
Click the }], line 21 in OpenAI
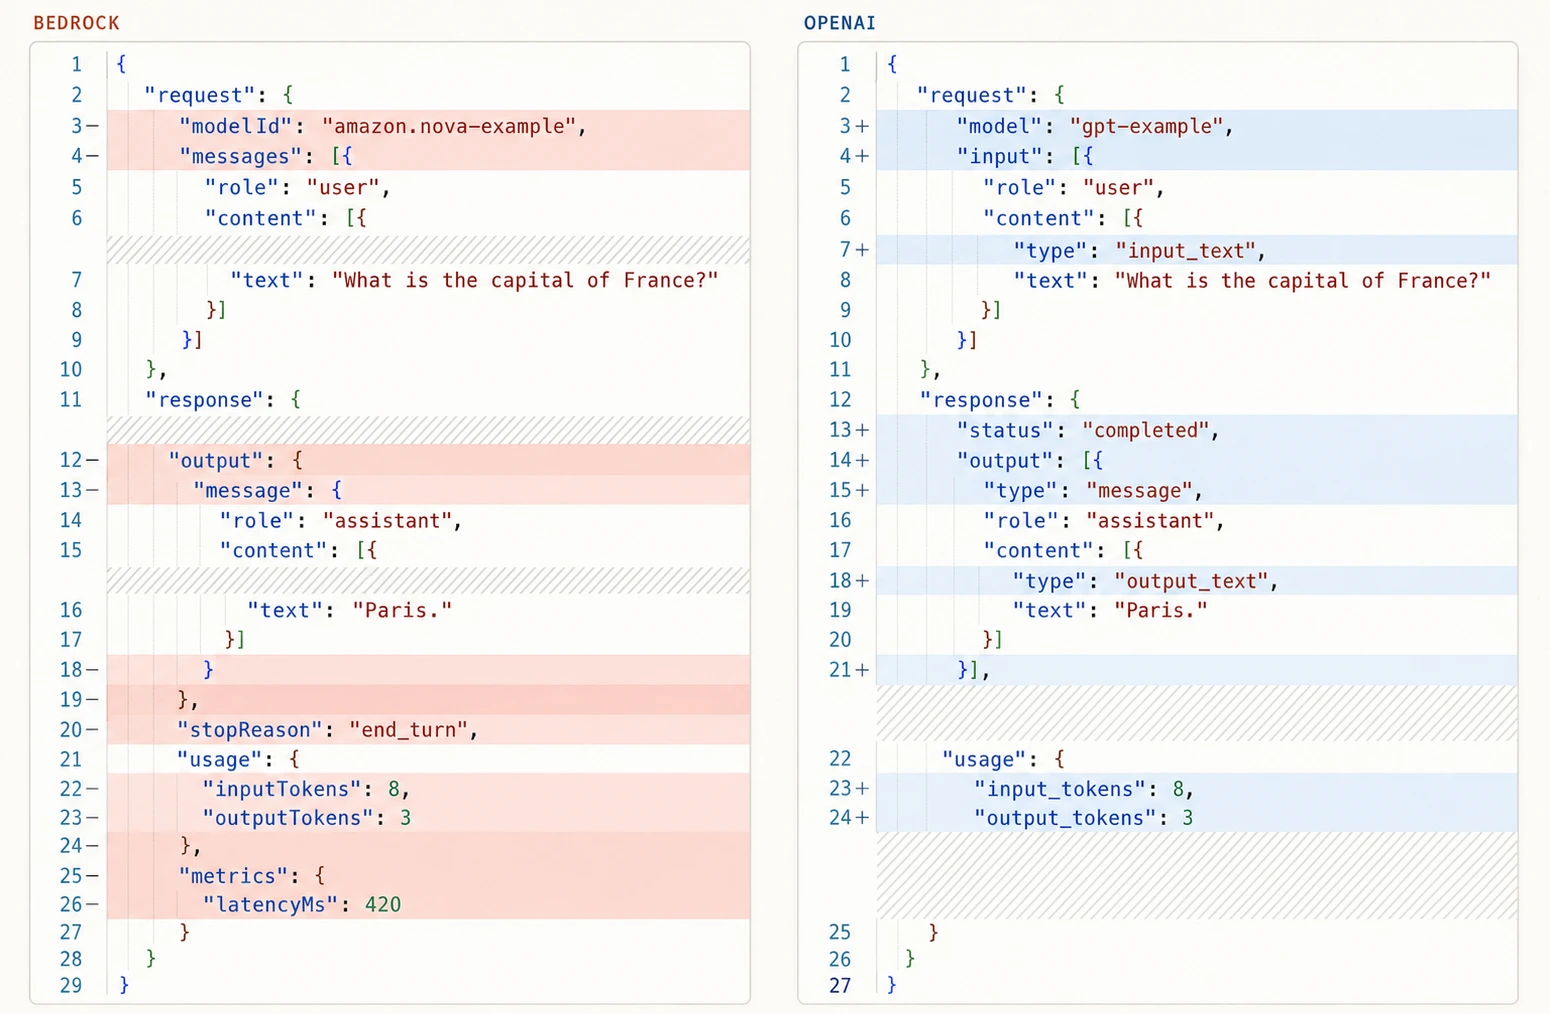1197,670
